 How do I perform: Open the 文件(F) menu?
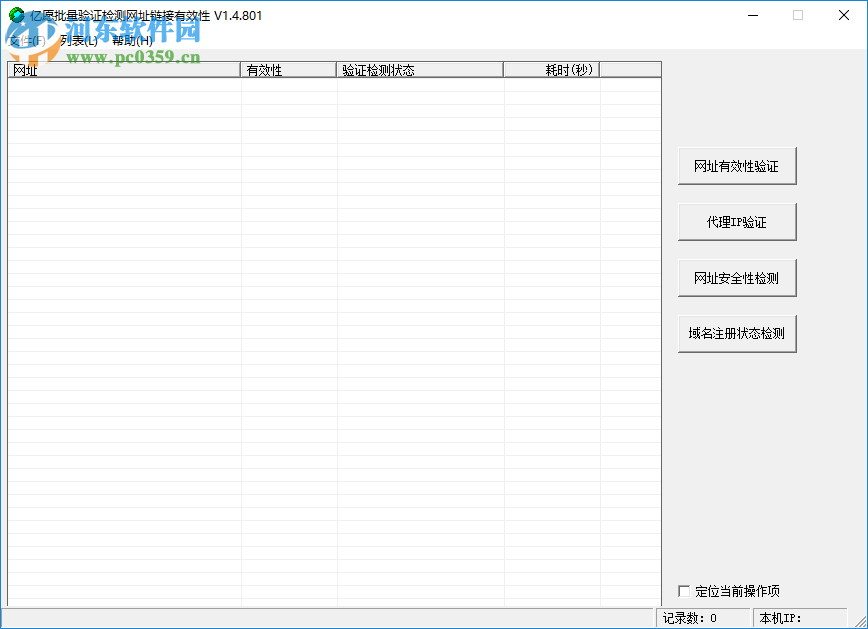click(27, 40)
